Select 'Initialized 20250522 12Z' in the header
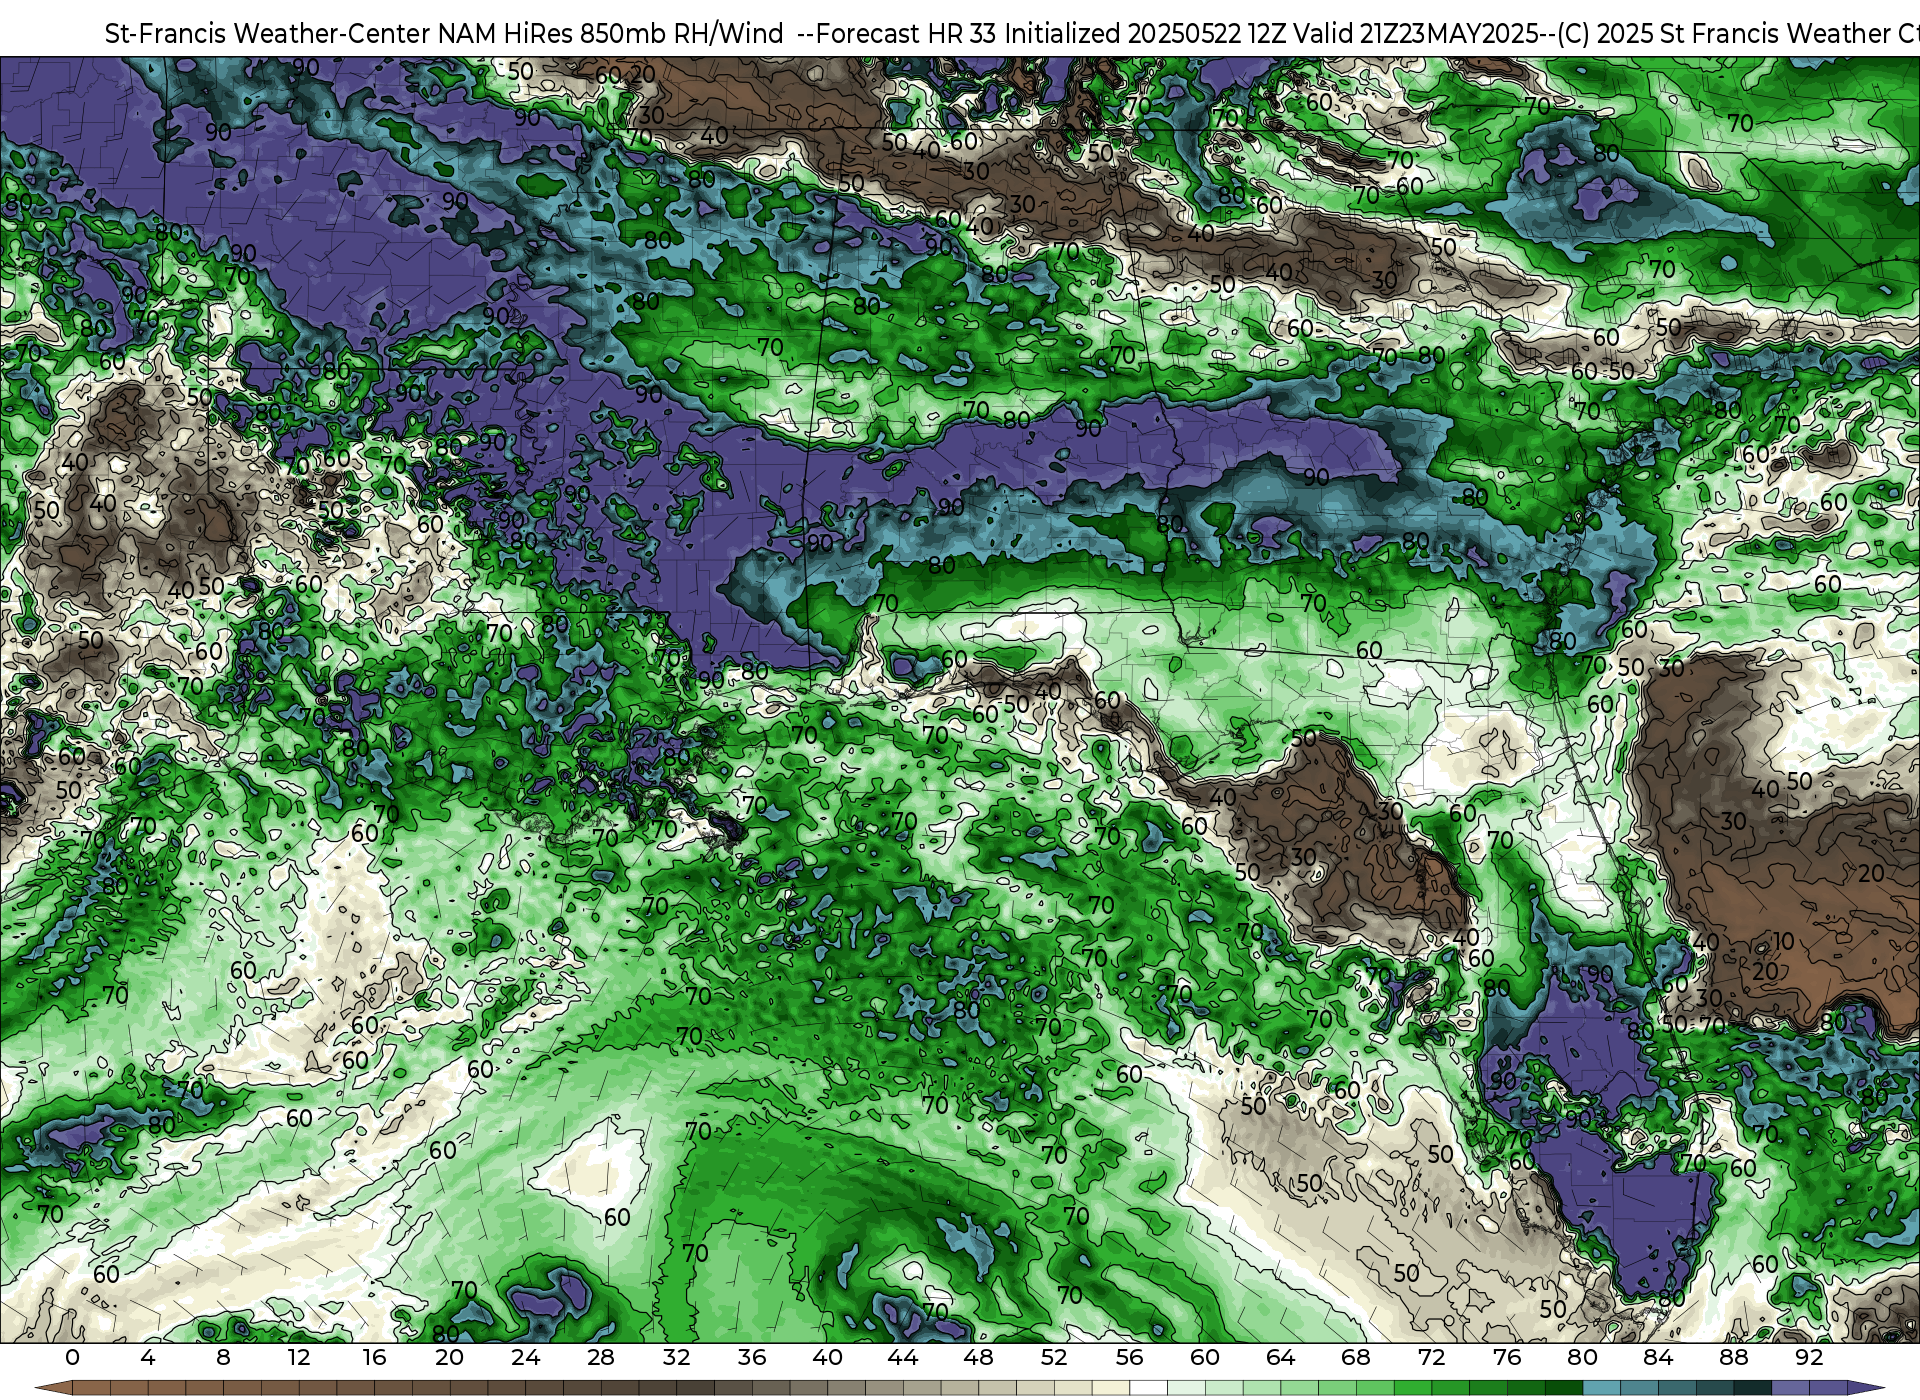Viewport: 1920px width, 1400px height. [1144, 33]
